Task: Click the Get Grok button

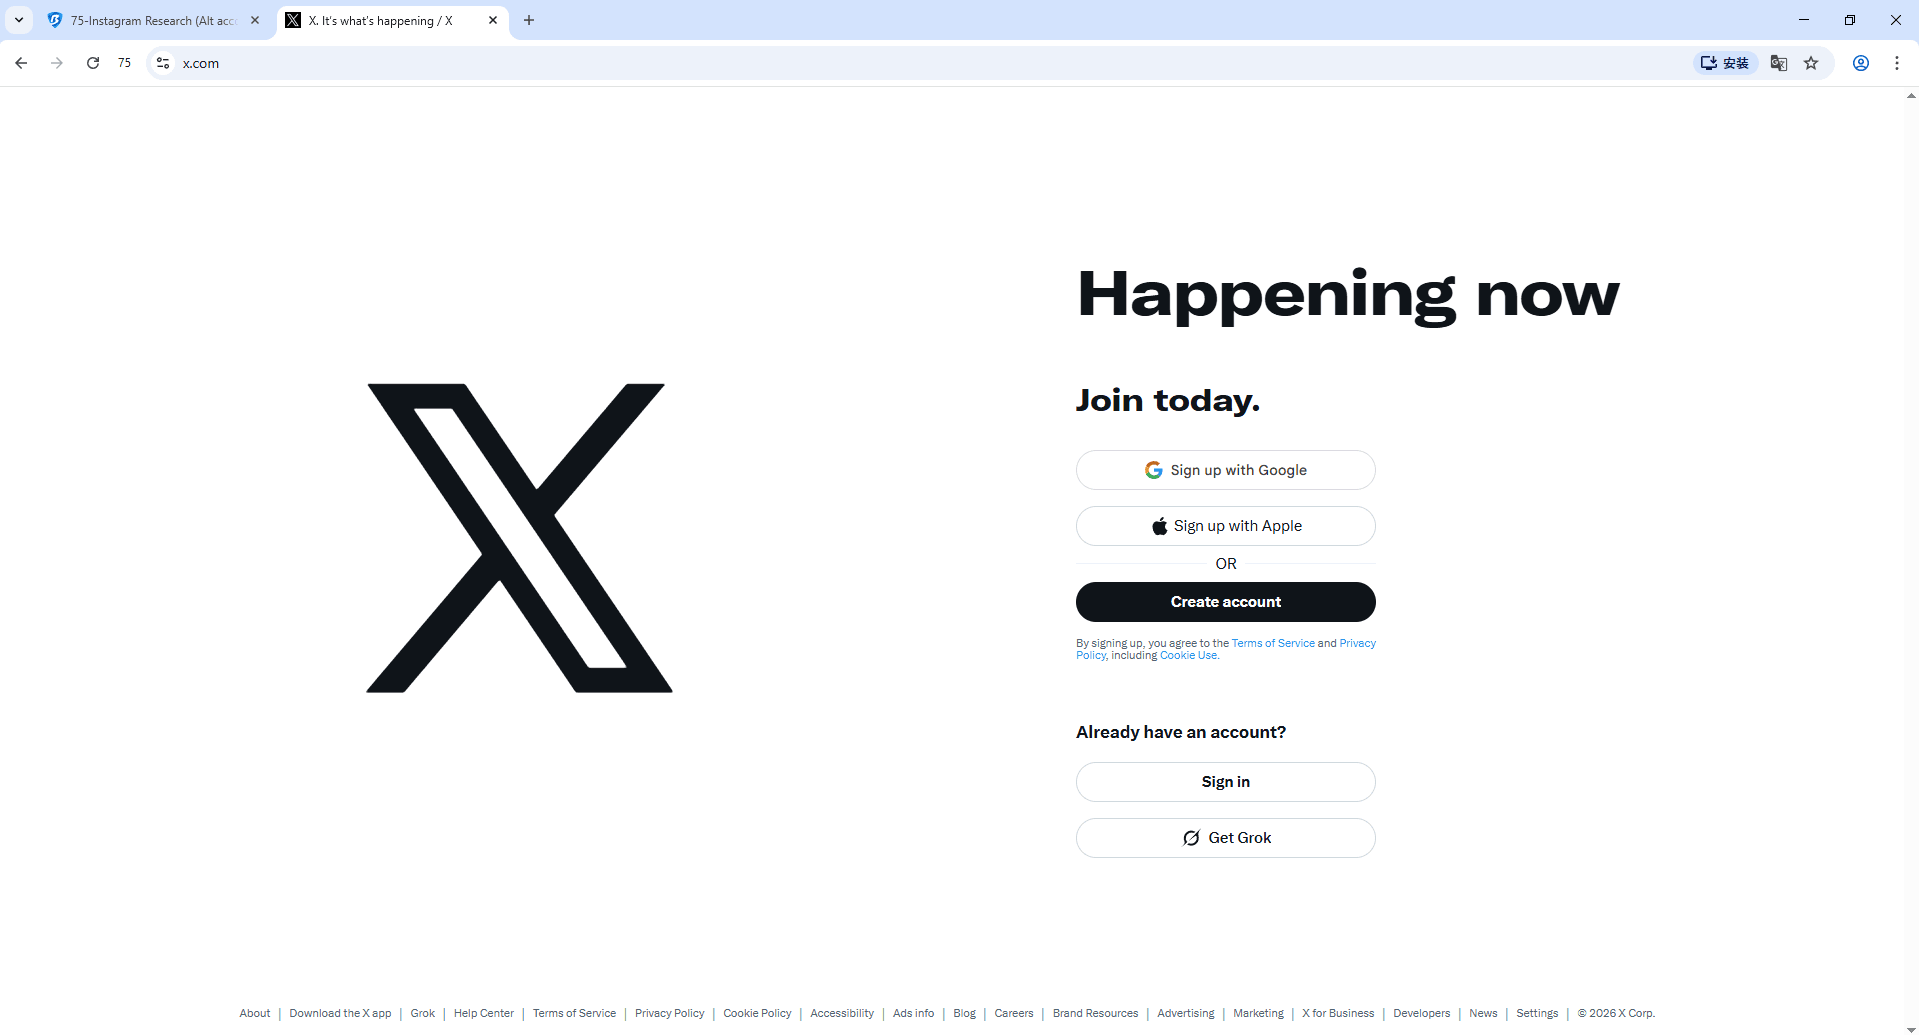Action: tap(1226, 838)
